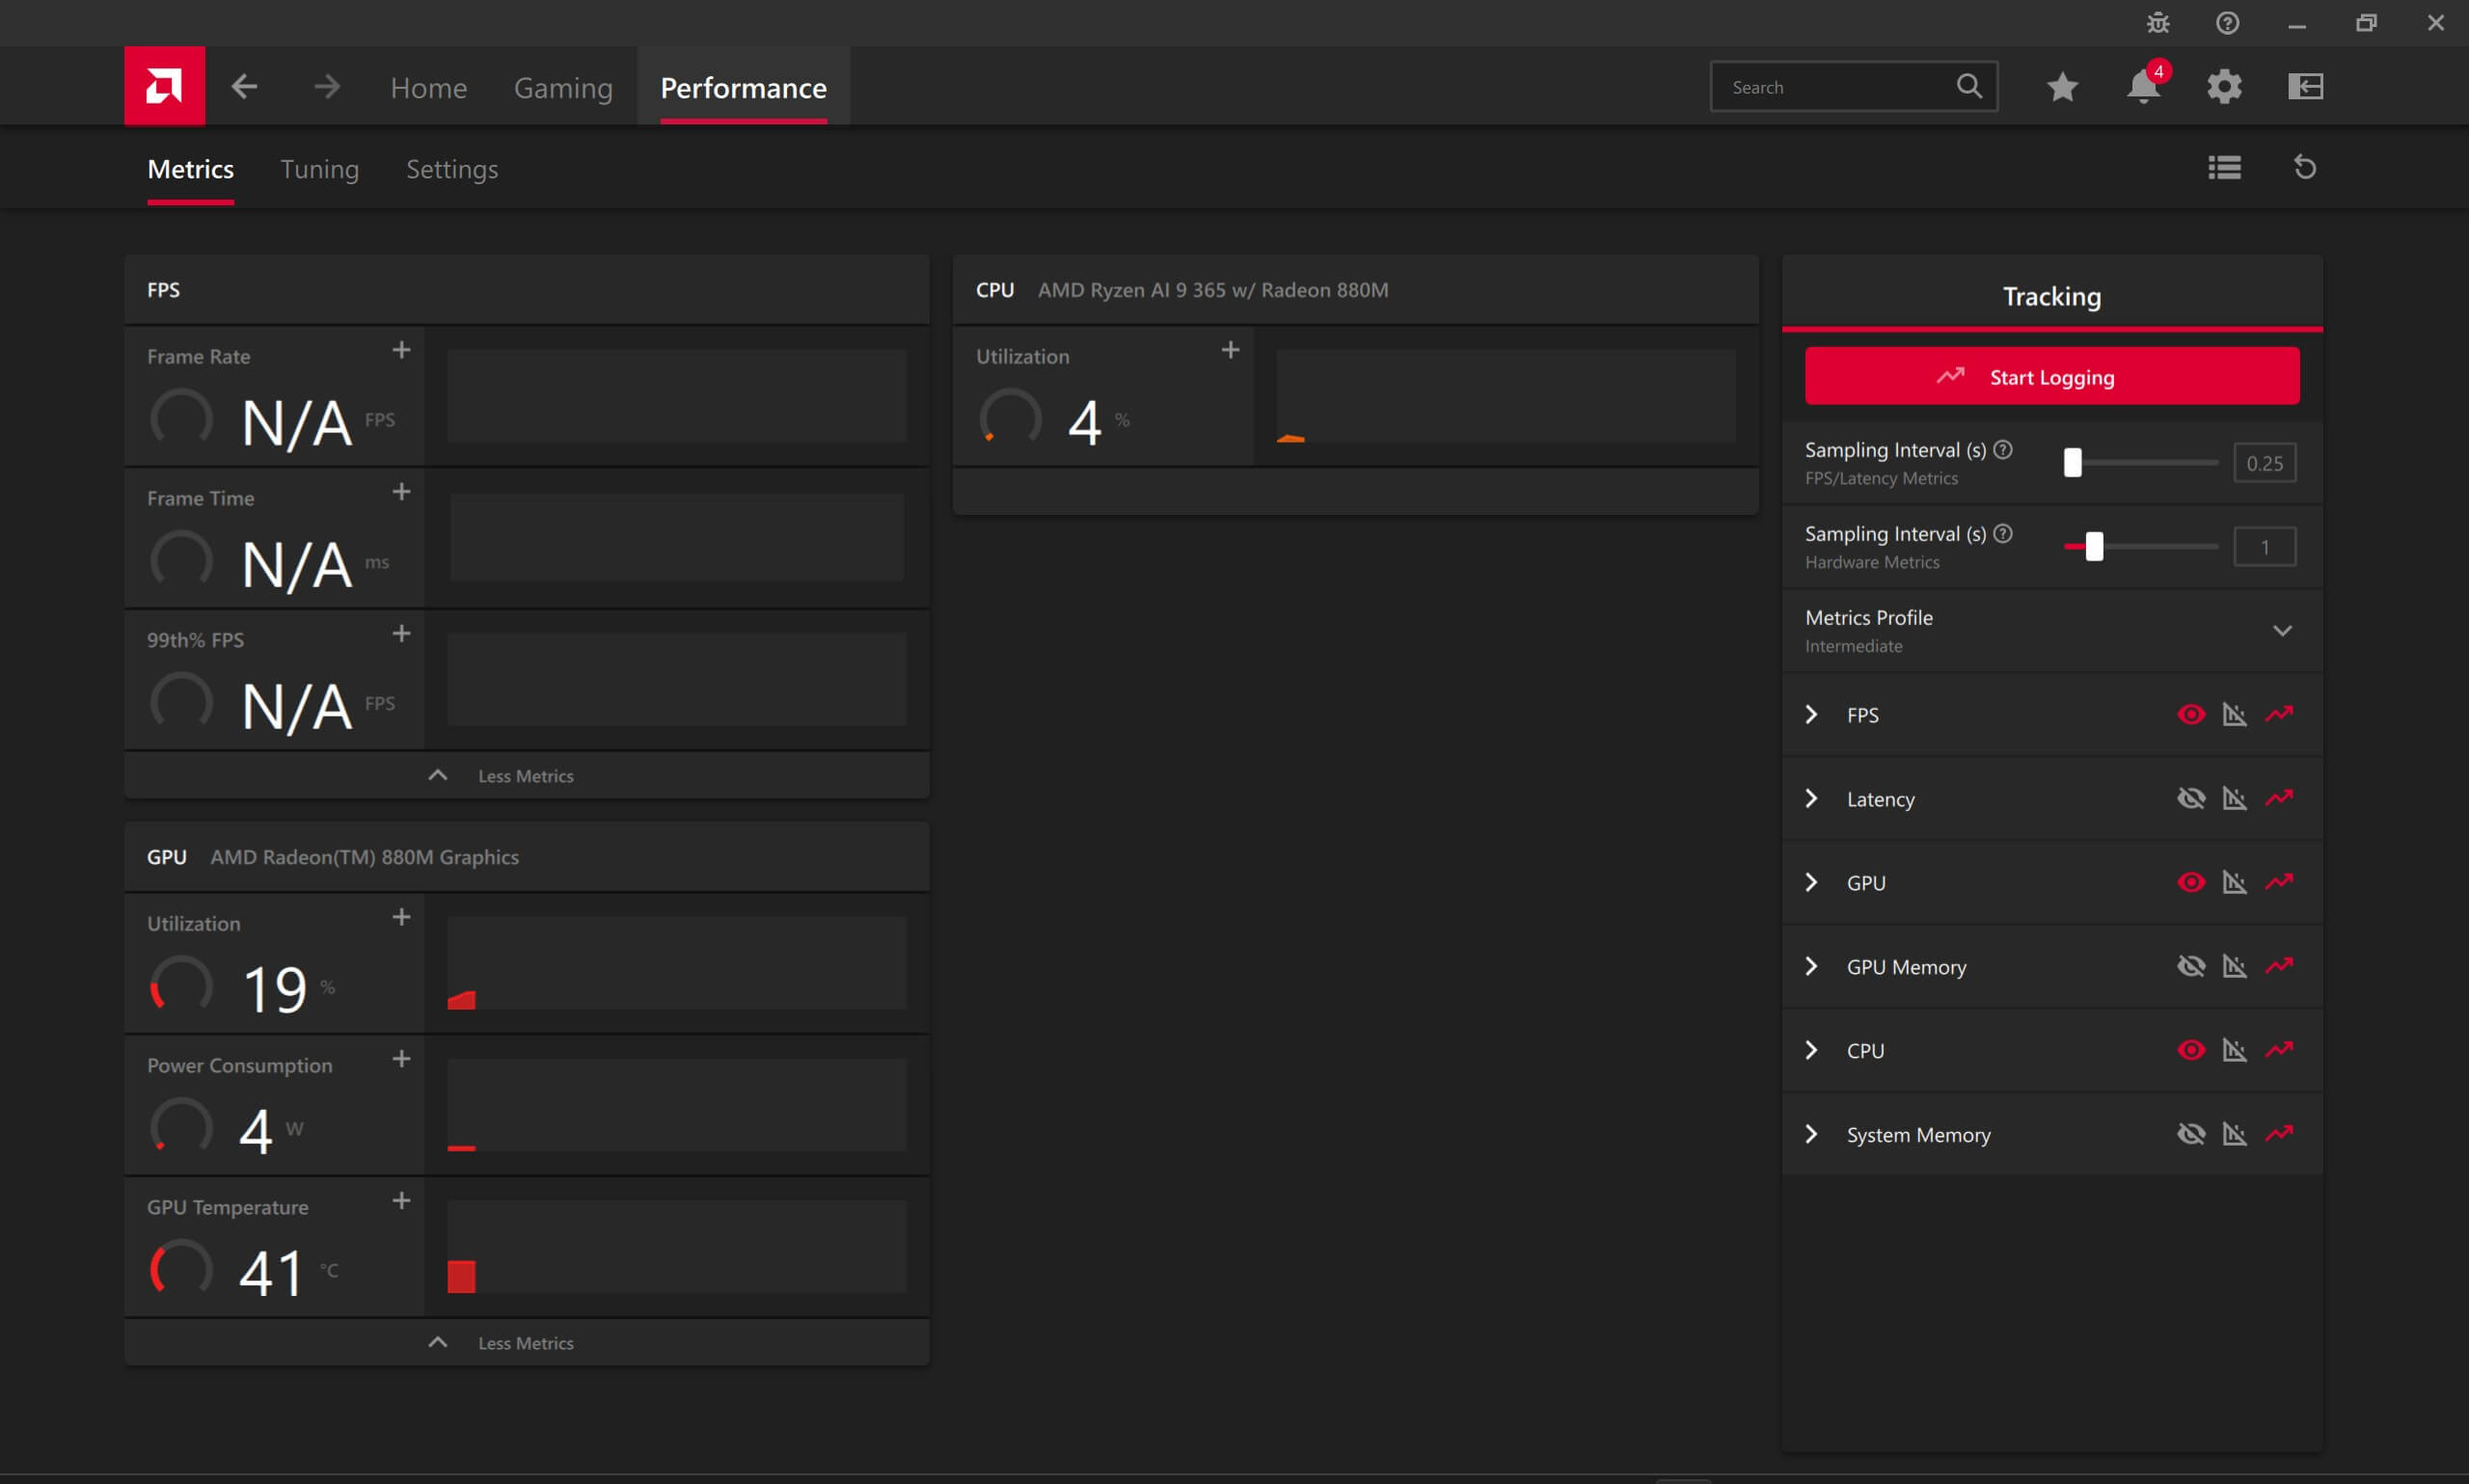Click the CPU Utilization history graph
The image size is (2469, 1484).
coord(1506,396)
